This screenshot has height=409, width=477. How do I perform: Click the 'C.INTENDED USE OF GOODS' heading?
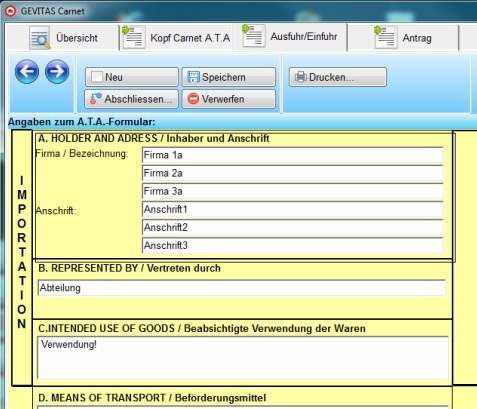202,328
